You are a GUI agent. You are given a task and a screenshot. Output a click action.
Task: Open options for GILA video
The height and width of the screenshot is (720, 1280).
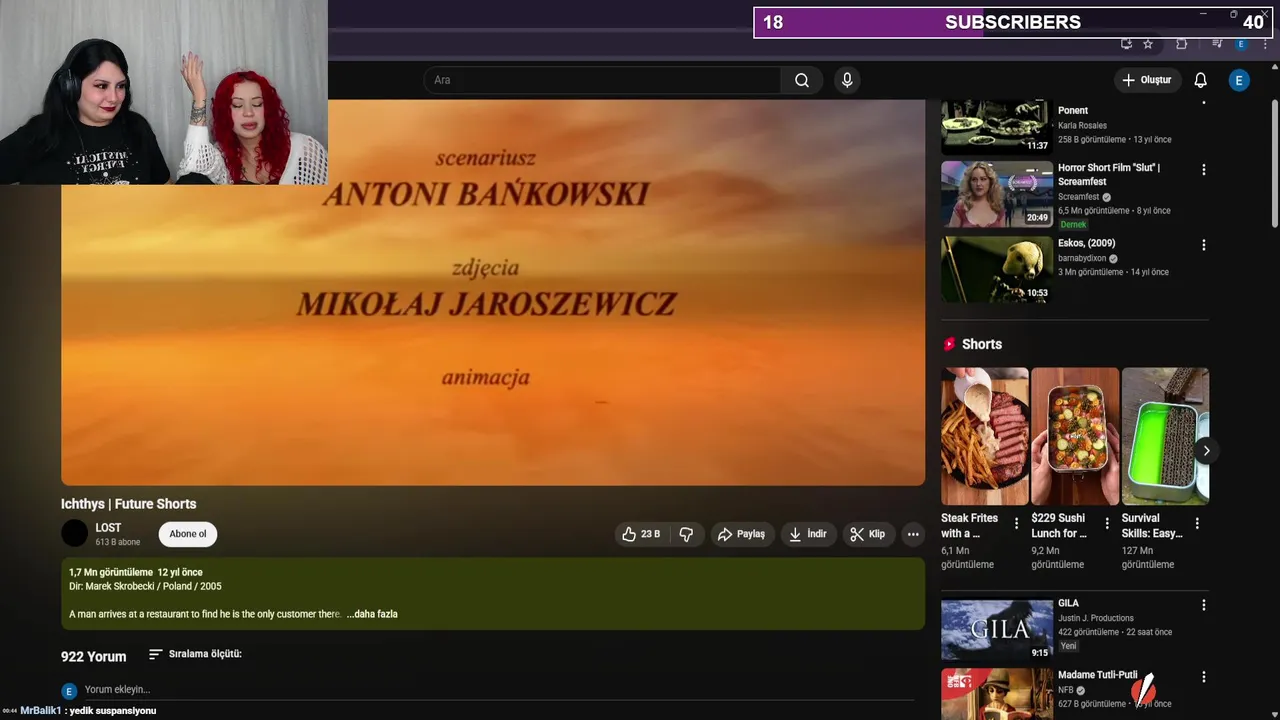click(1203, 605)
